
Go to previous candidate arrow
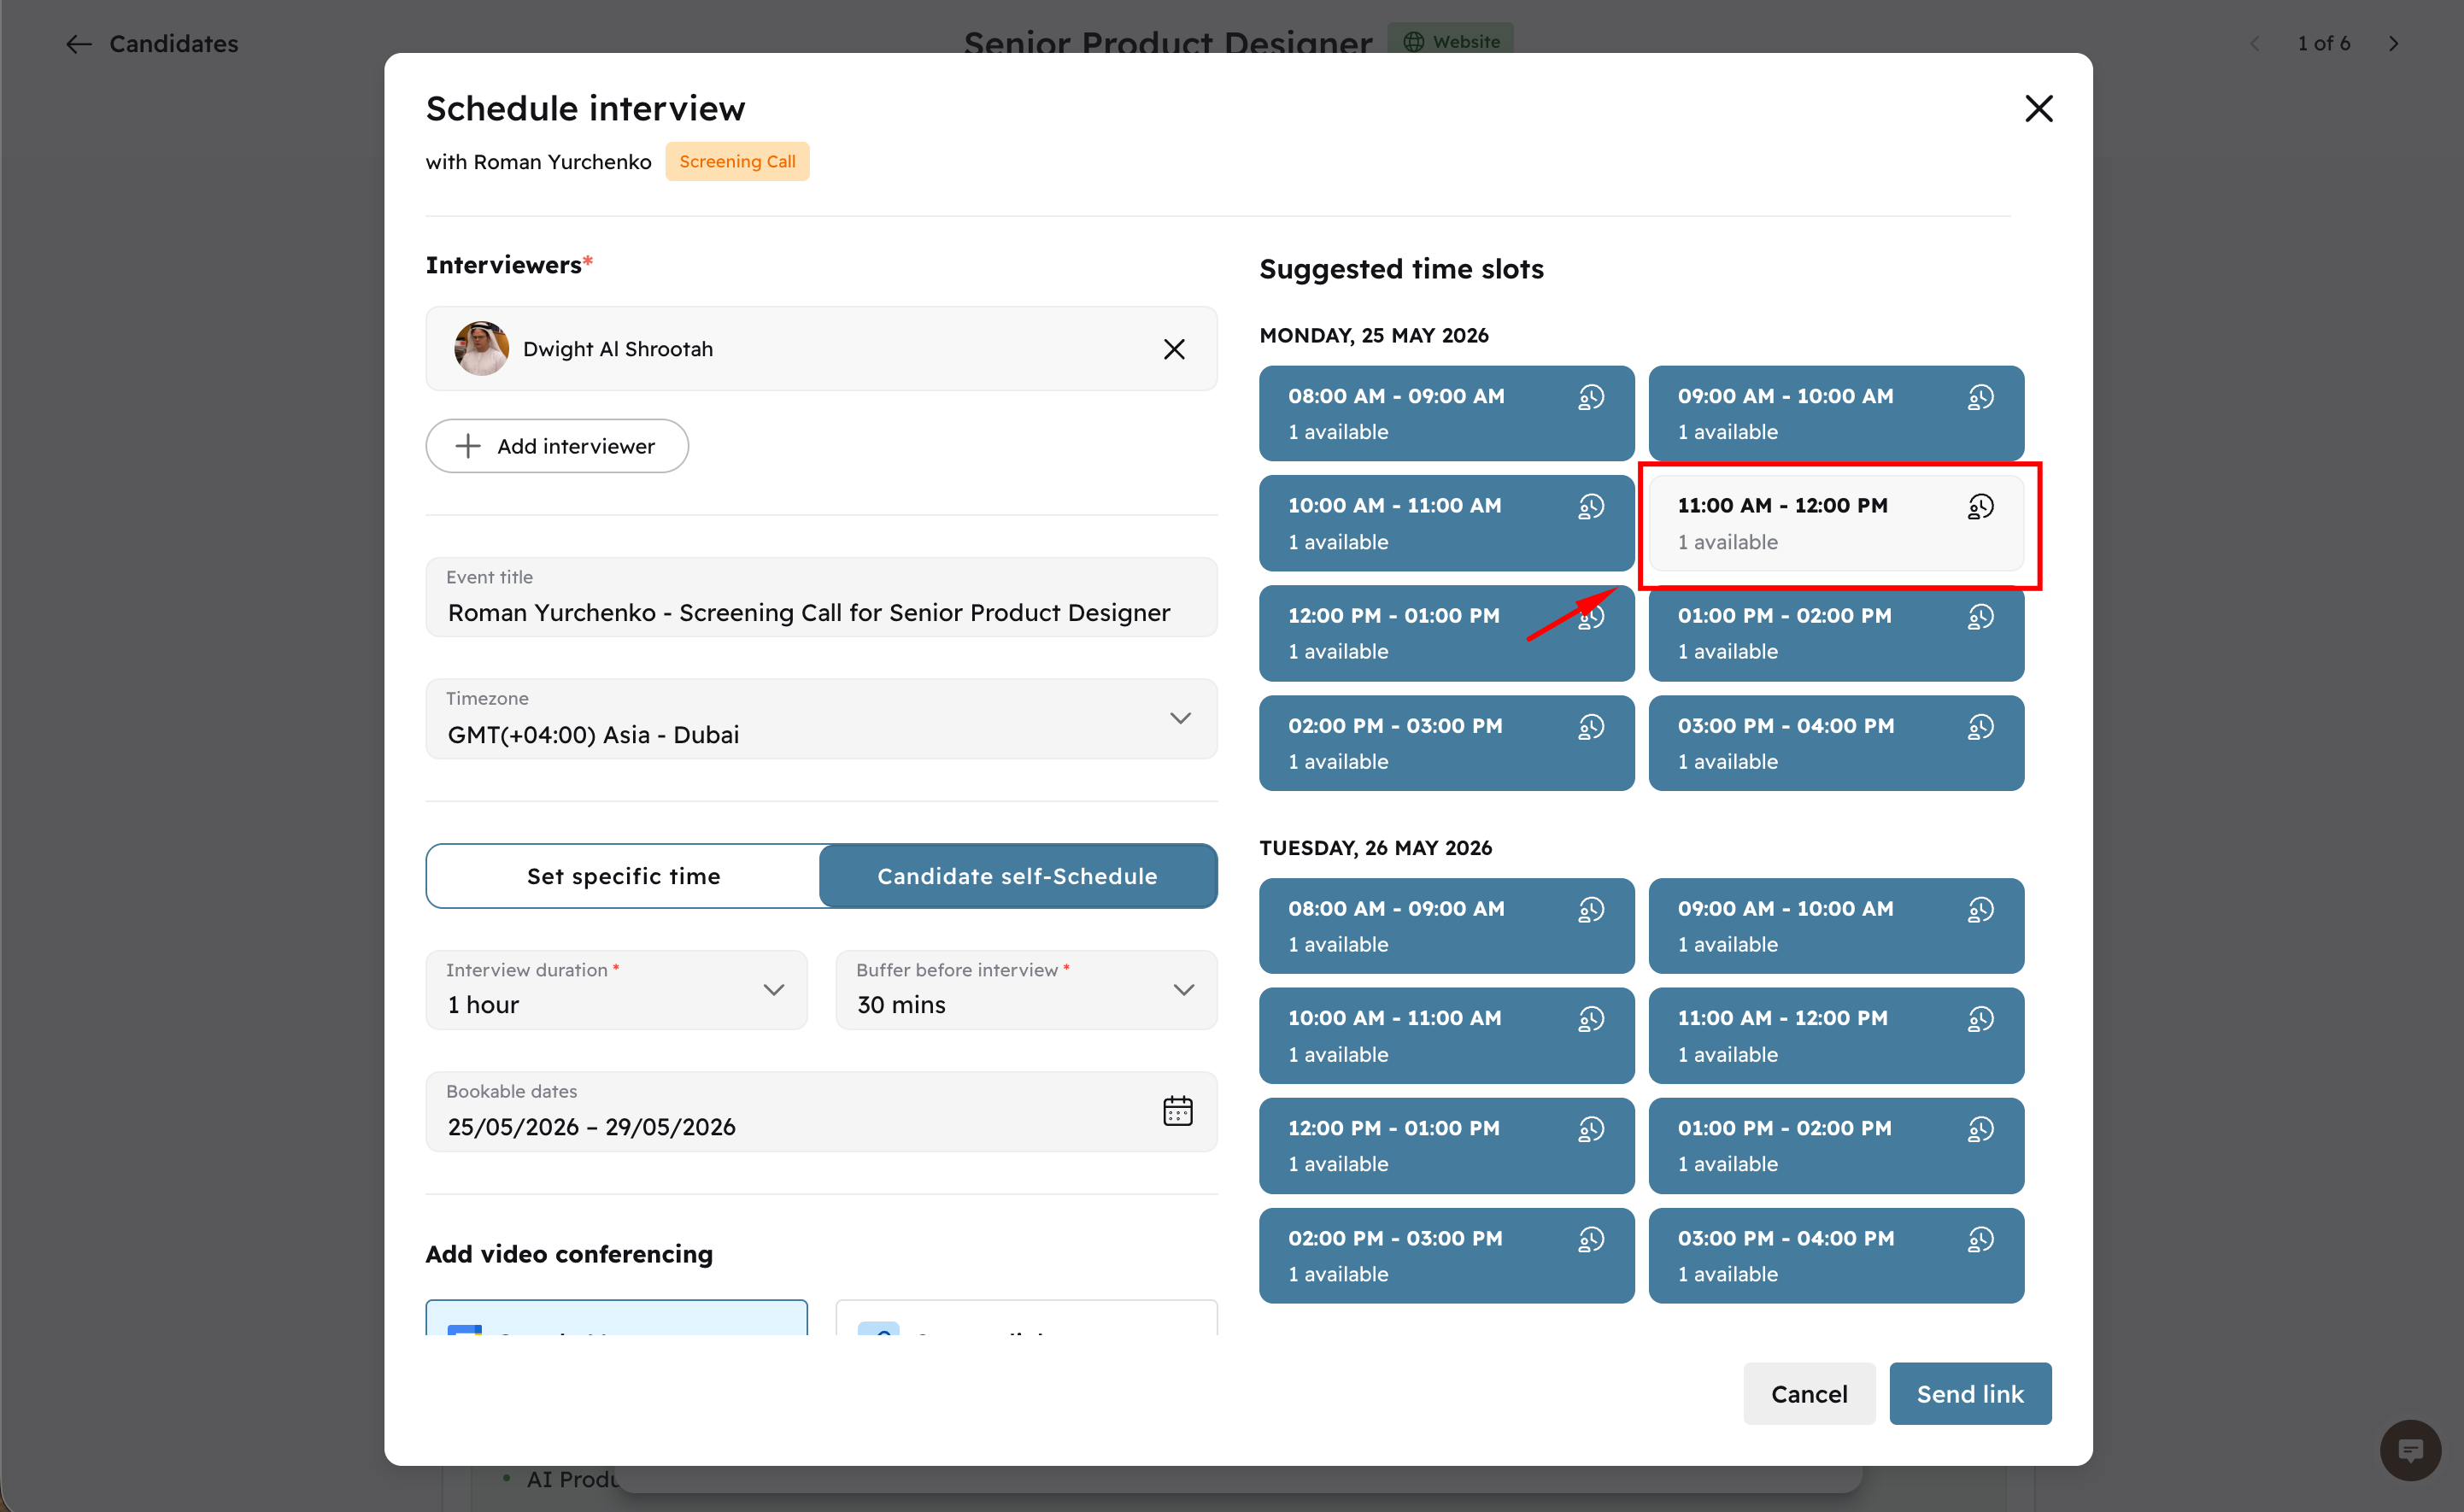pyautogui.click(x=2255, y=43)
